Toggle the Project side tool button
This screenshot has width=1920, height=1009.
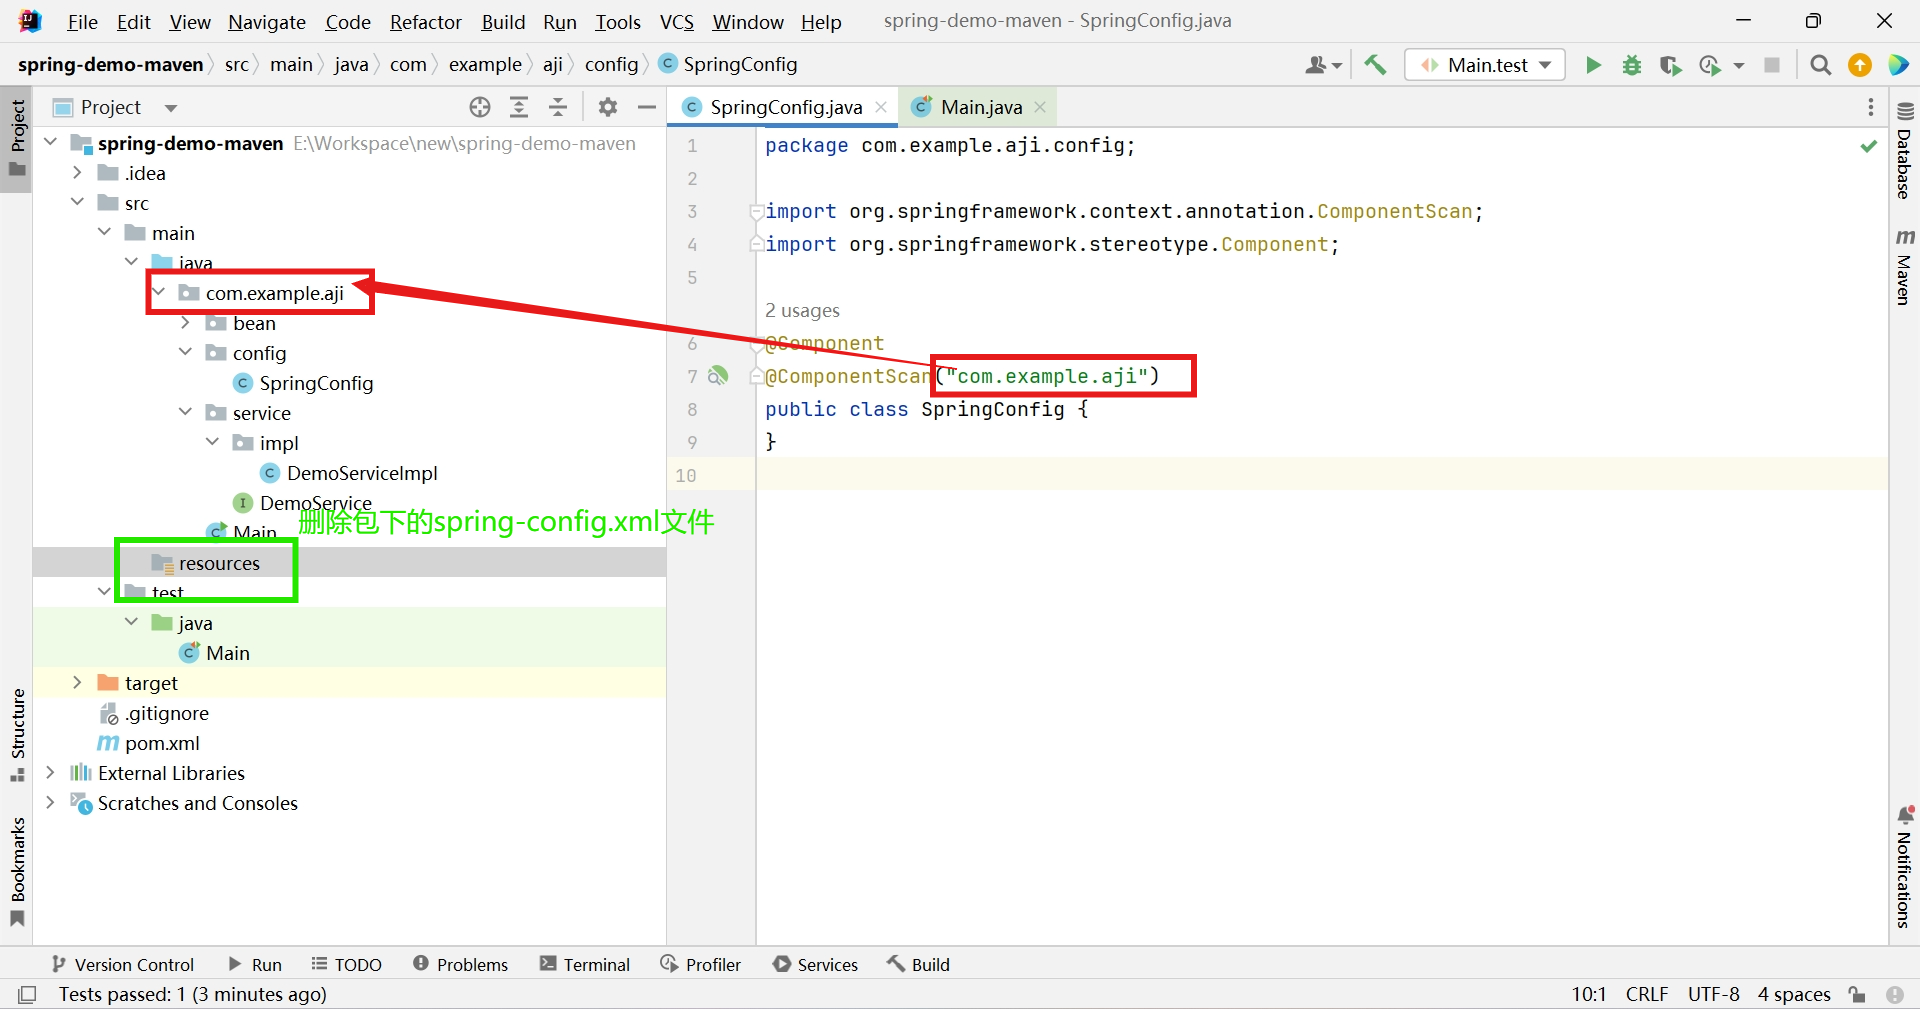pyautogui.click(x=17, y=137)
